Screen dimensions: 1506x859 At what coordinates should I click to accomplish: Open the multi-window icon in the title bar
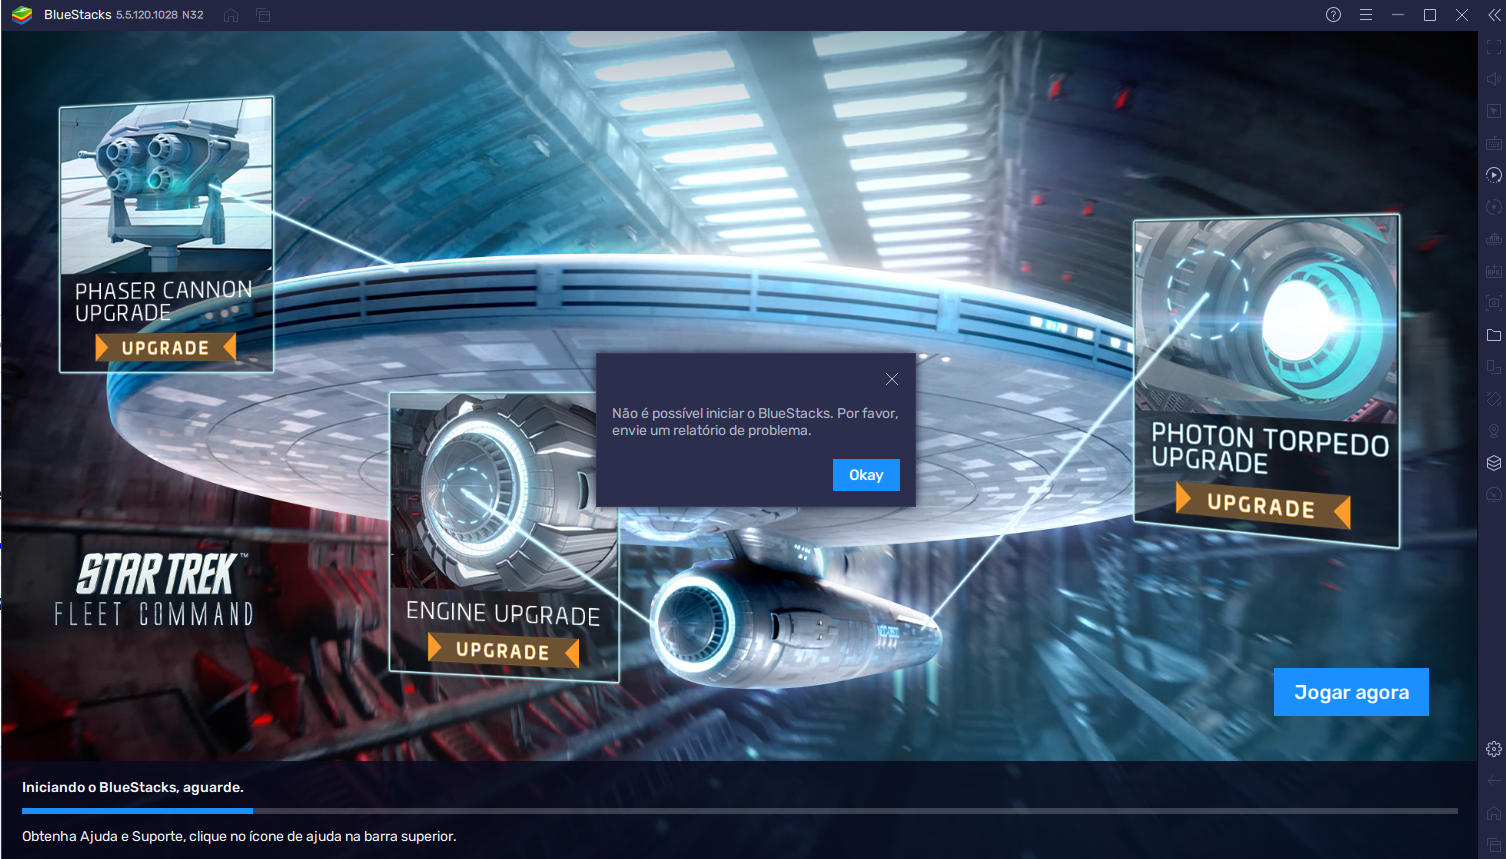pyautogui.click(x=263, y=15)
